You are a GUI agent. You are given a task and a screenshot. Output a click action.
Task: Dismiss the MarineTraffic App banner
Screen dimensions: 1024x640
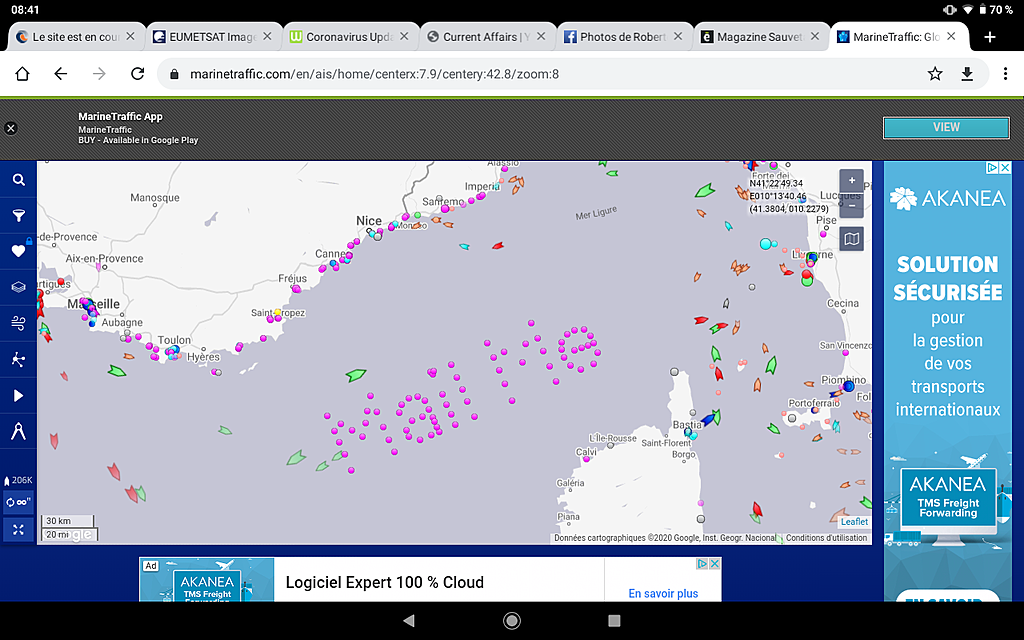tap(11, 128)
